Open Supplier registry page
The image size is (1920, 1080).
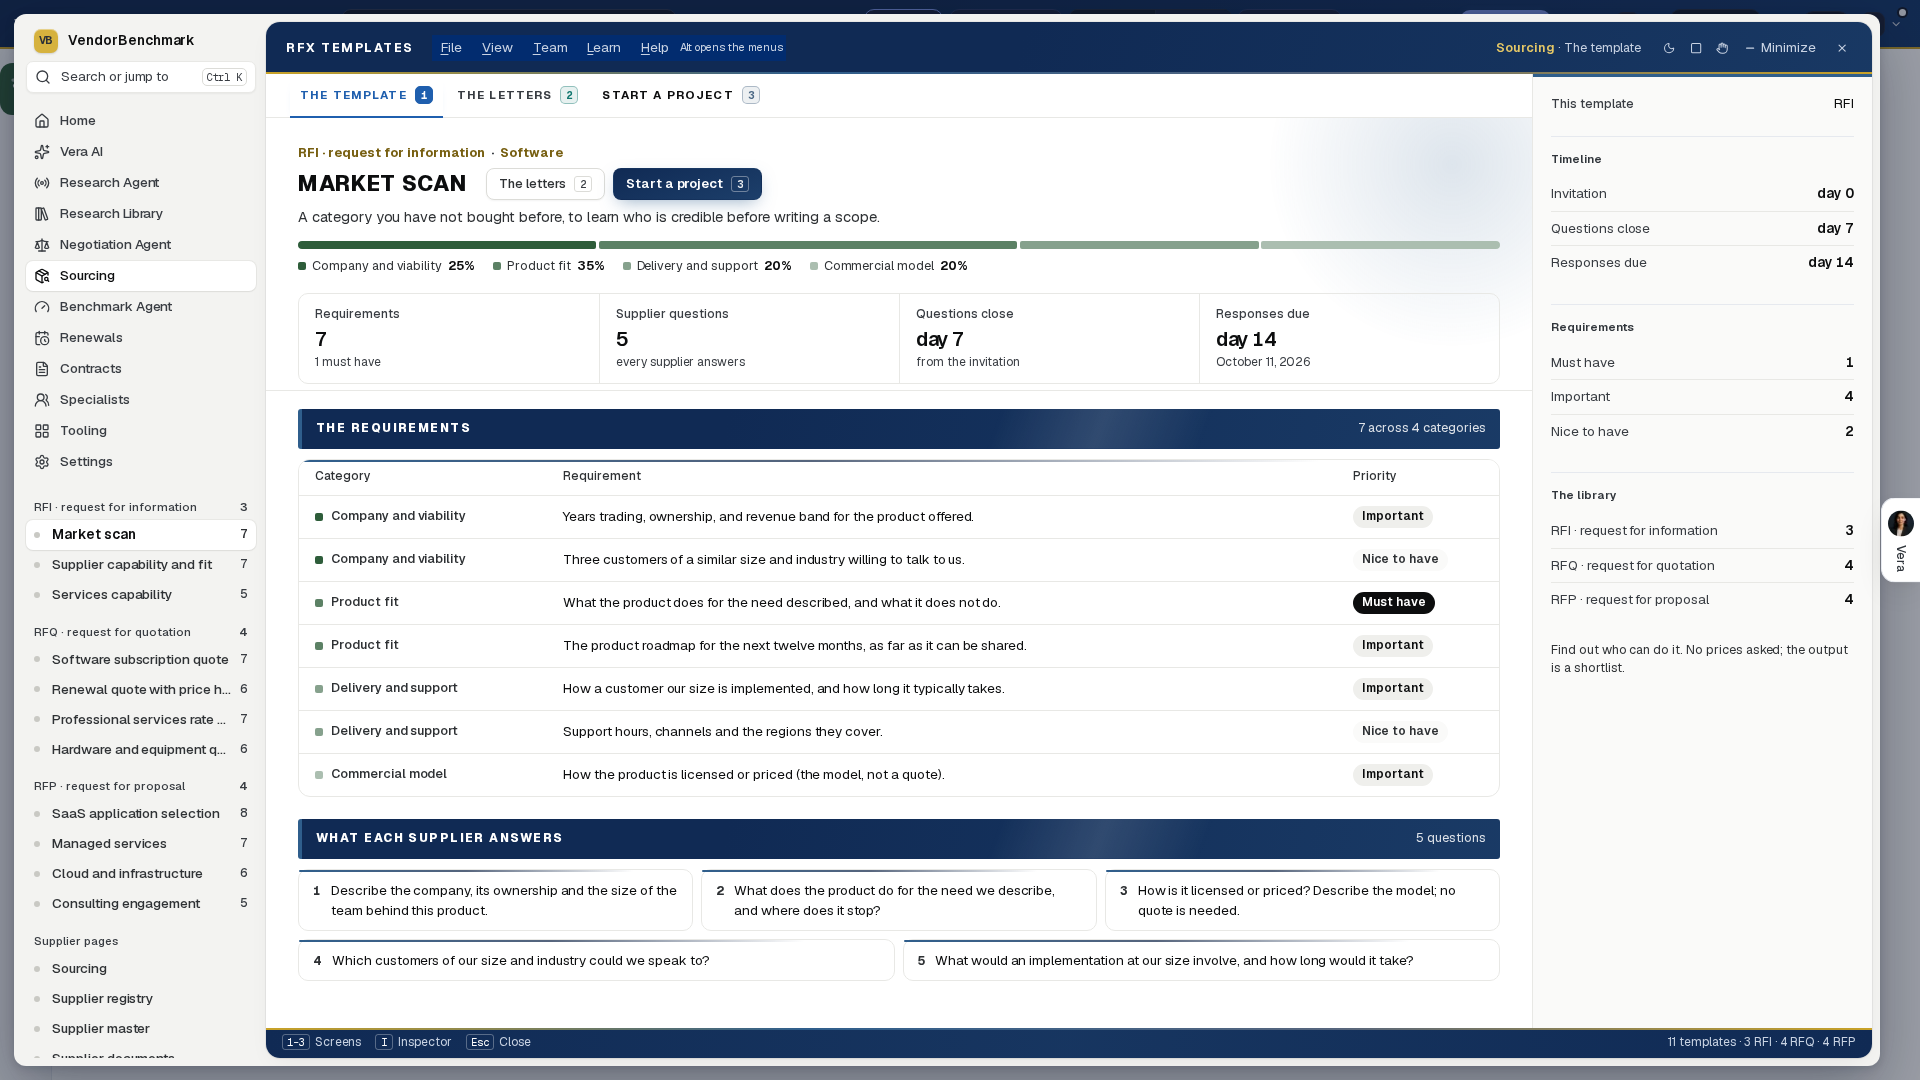pos(141,999)
